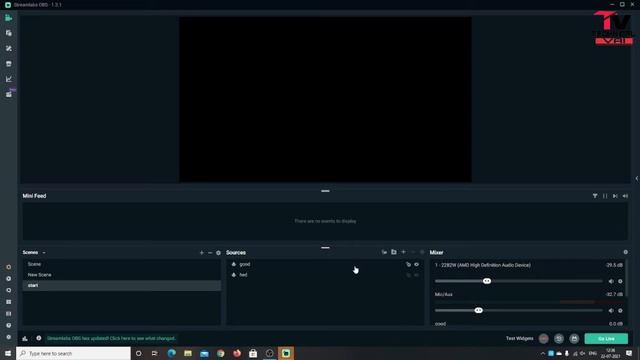
Task: Open settings gear for AMD audio device
Action: pyautogui.click(x=620, y=281)
